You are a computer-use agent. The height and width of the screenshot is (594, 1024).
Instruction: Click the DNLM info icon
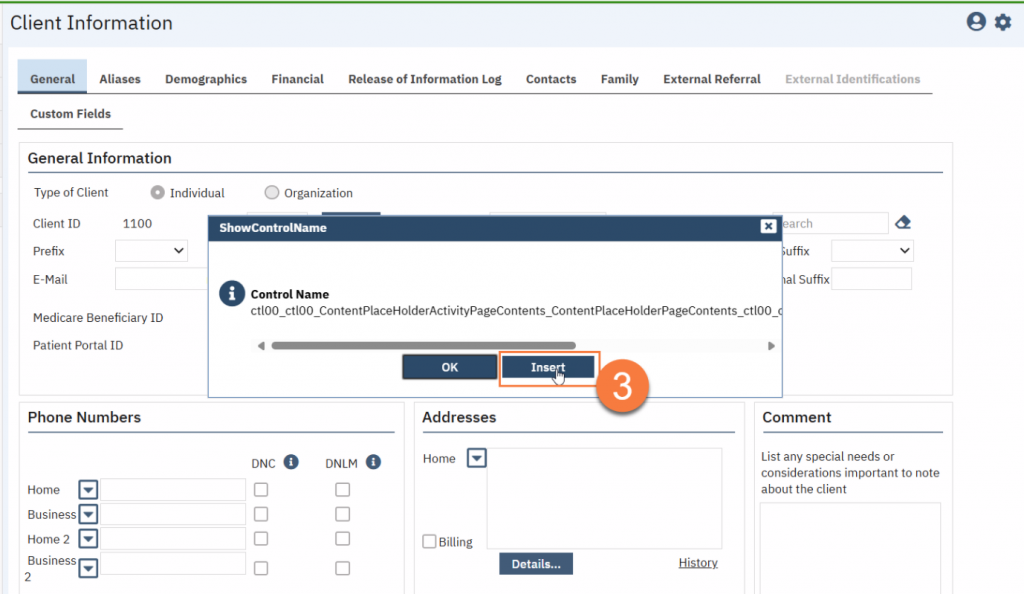pyautogui.click(x=373, y=462)
